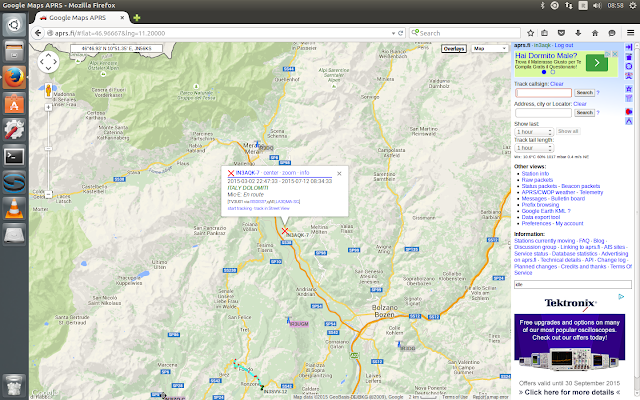640x400 pixels.
Task: Show bookmarks list clipboard icon
Action: [544, 33]
